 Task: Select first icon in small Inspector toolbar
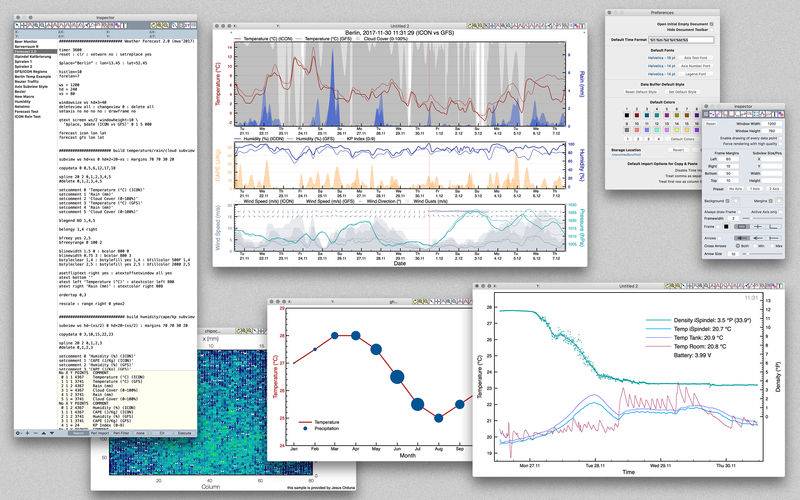pyautogui.click(x=706, y=114)
